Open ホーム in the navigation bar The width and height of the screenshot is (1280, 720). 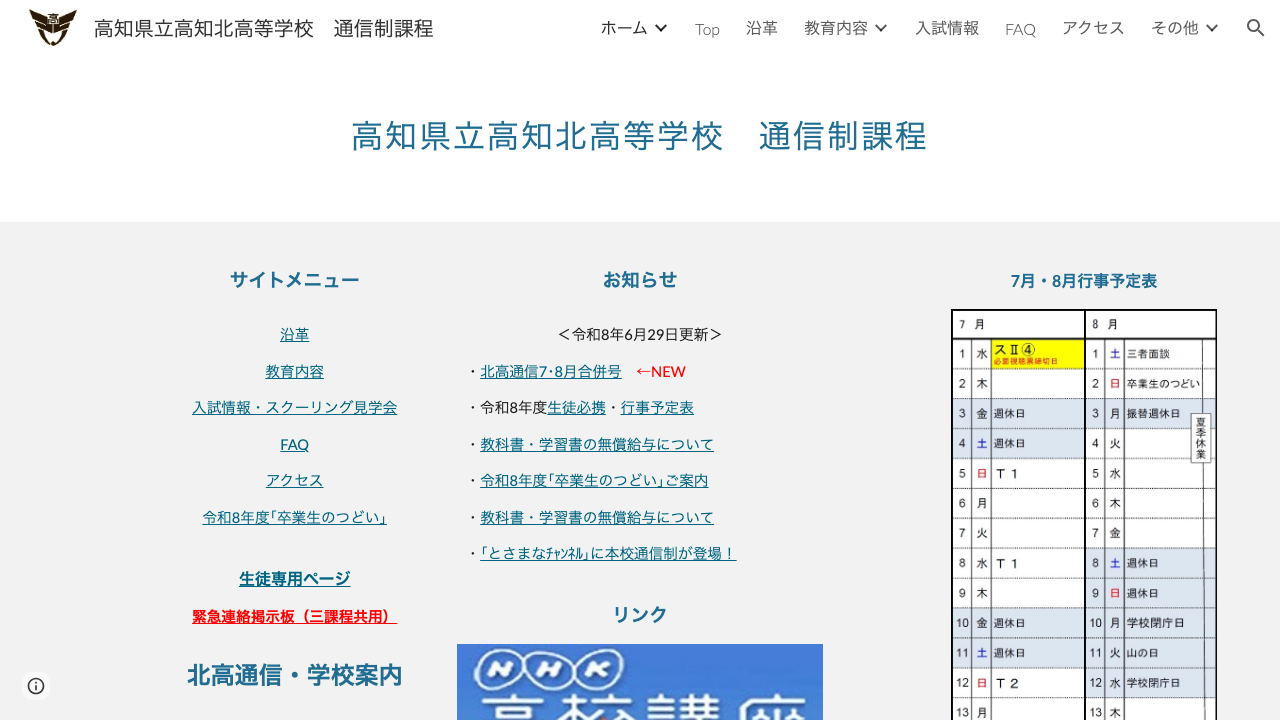624,28
